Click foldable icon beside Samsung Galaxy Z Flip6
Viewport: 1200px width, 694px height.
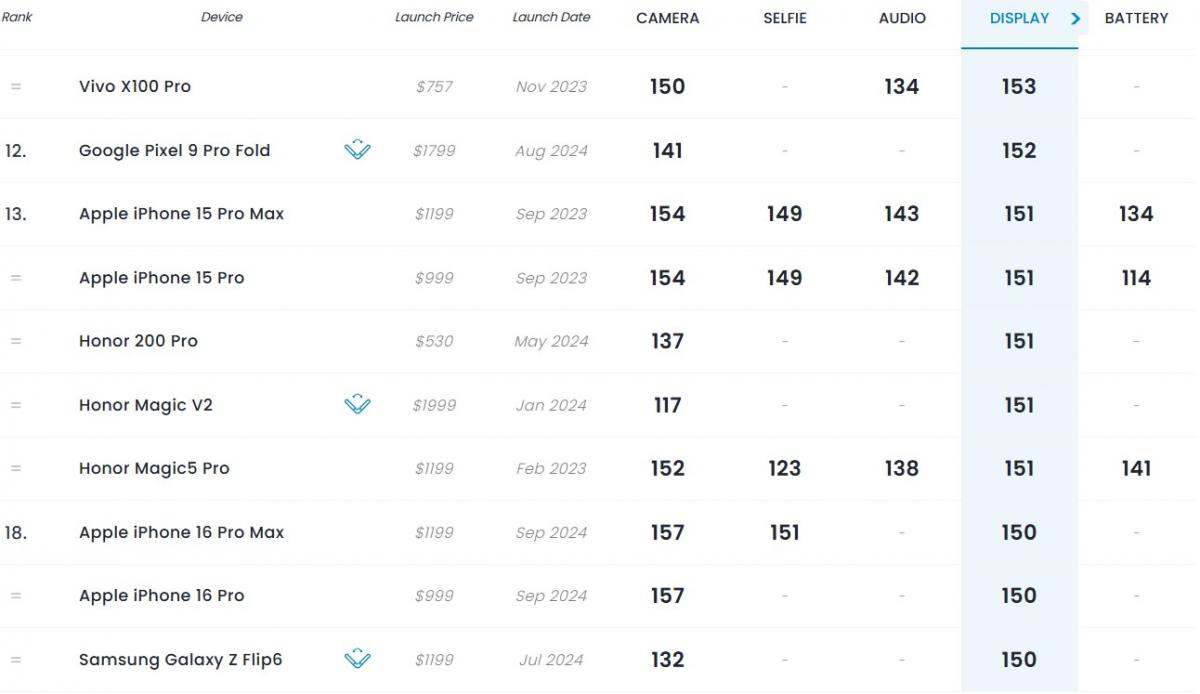[357, 659]
